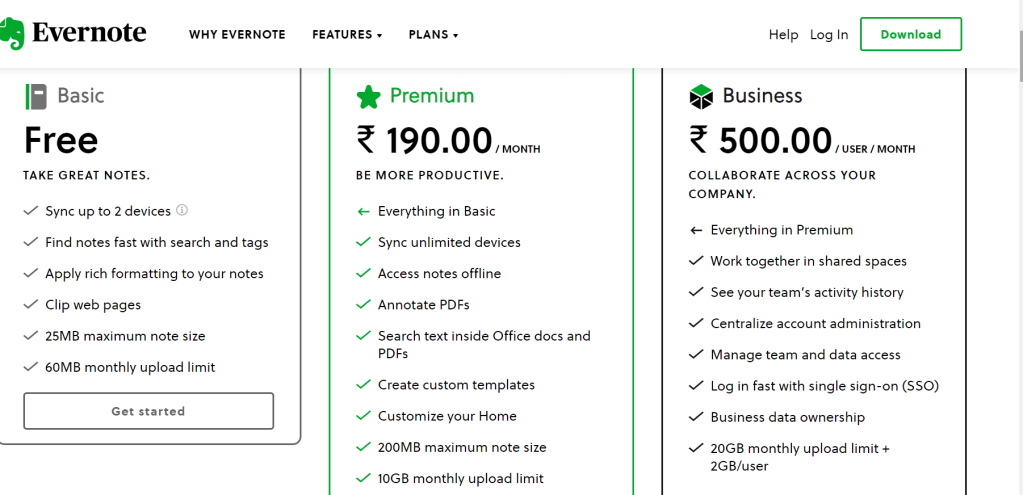Click the info icon beside Sync up to 2 devices
This screenshot has height=495, width=1023.
182,210
